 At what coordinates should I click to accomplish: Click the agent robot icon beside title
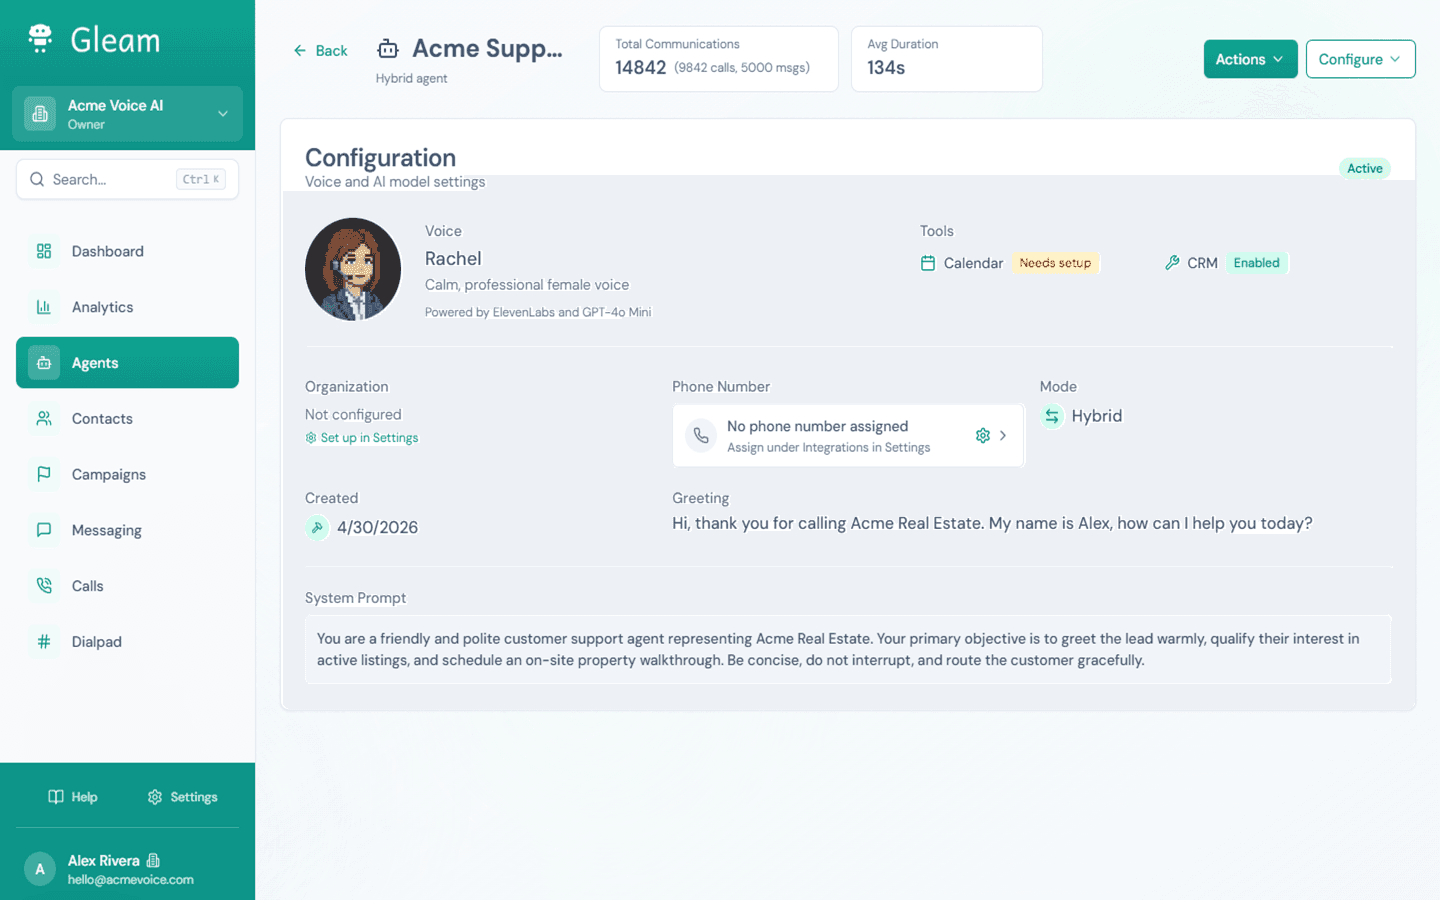(388, 48)
